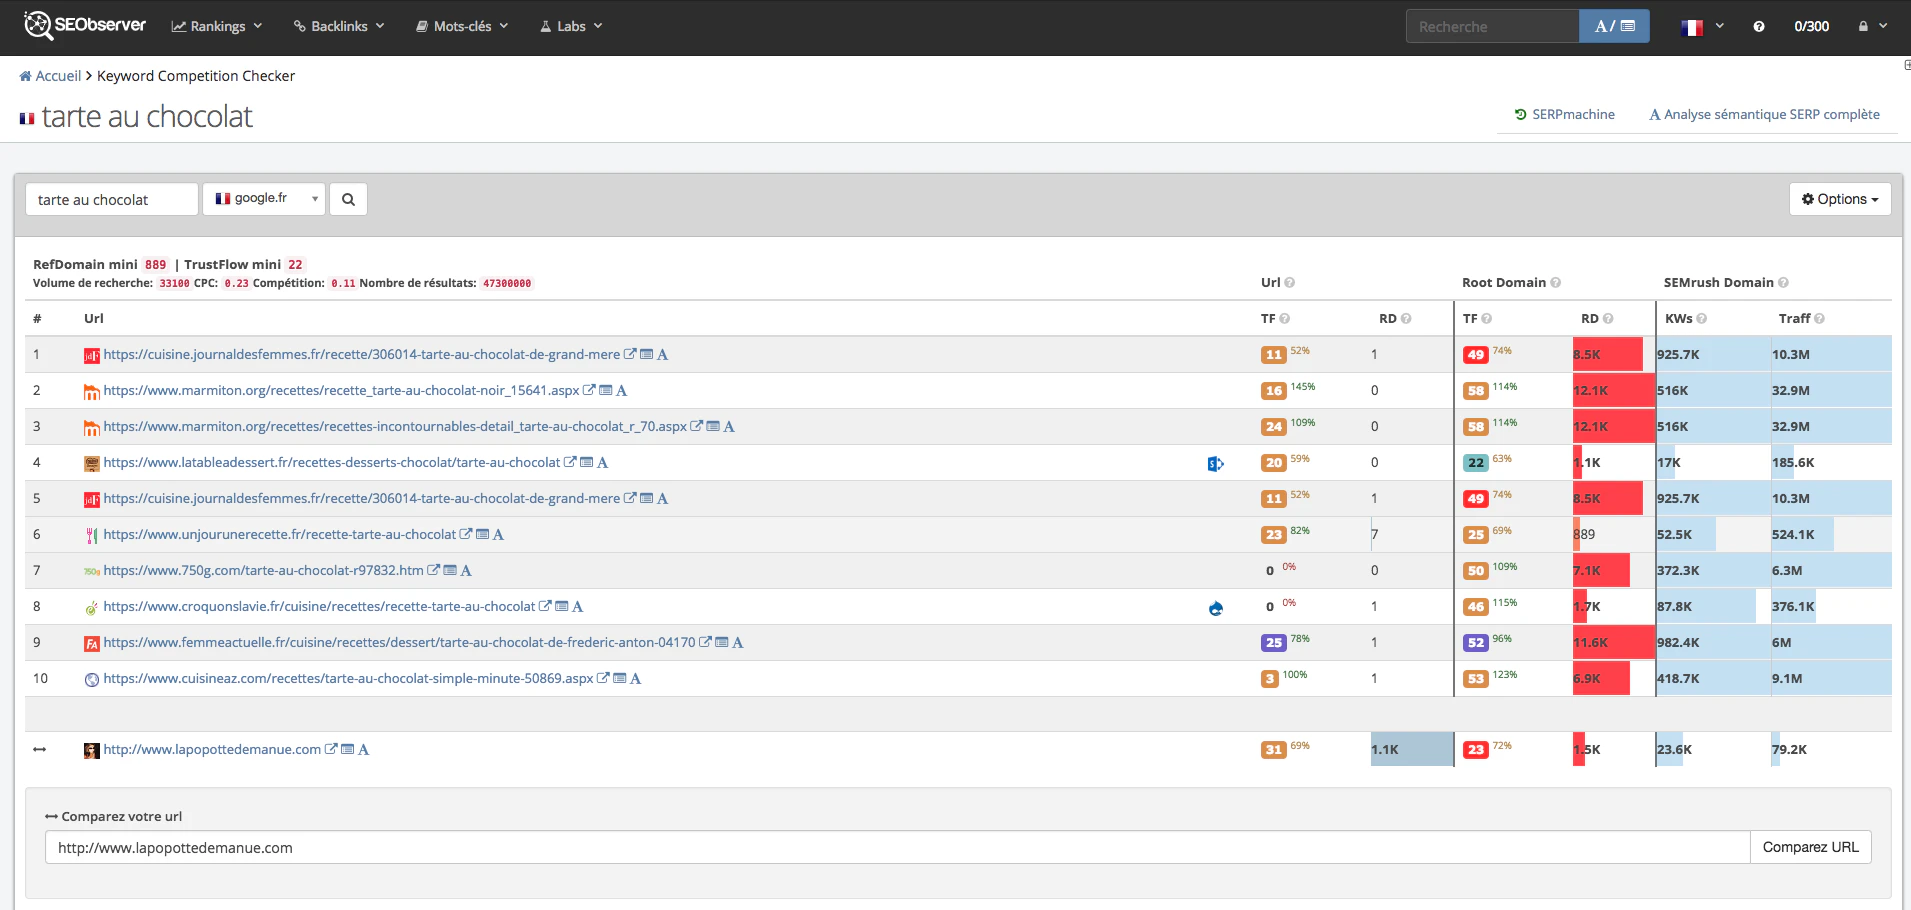The height and width of the screenshot is (910, 1911).
Task: Click the SEObserver logo
Action: tap(85, 25)
